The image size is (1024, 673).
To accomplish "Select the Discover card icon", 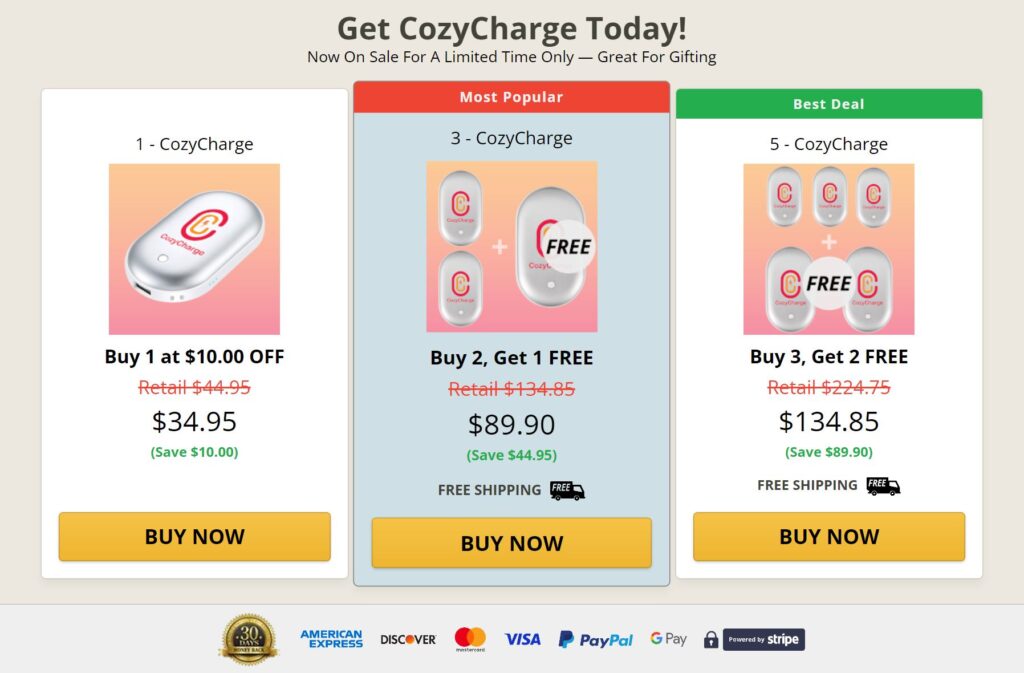I will tap(406, 638).
